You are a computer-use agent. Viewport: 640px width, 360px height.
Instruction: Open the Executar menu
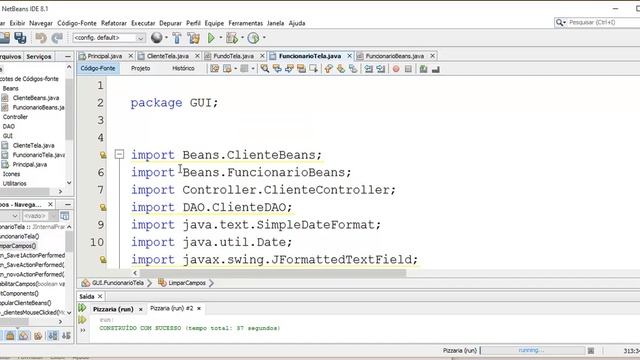(143, 23)
